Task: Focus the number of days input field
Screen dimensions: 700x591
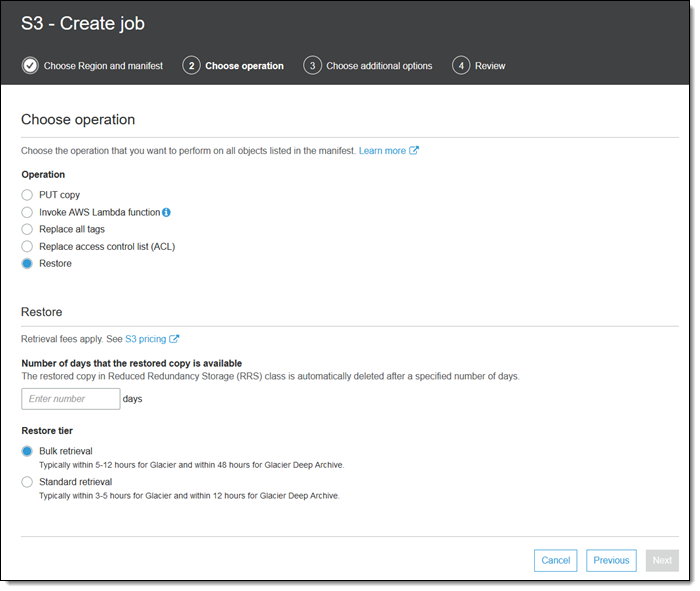Action: click(x=70, y=399)
